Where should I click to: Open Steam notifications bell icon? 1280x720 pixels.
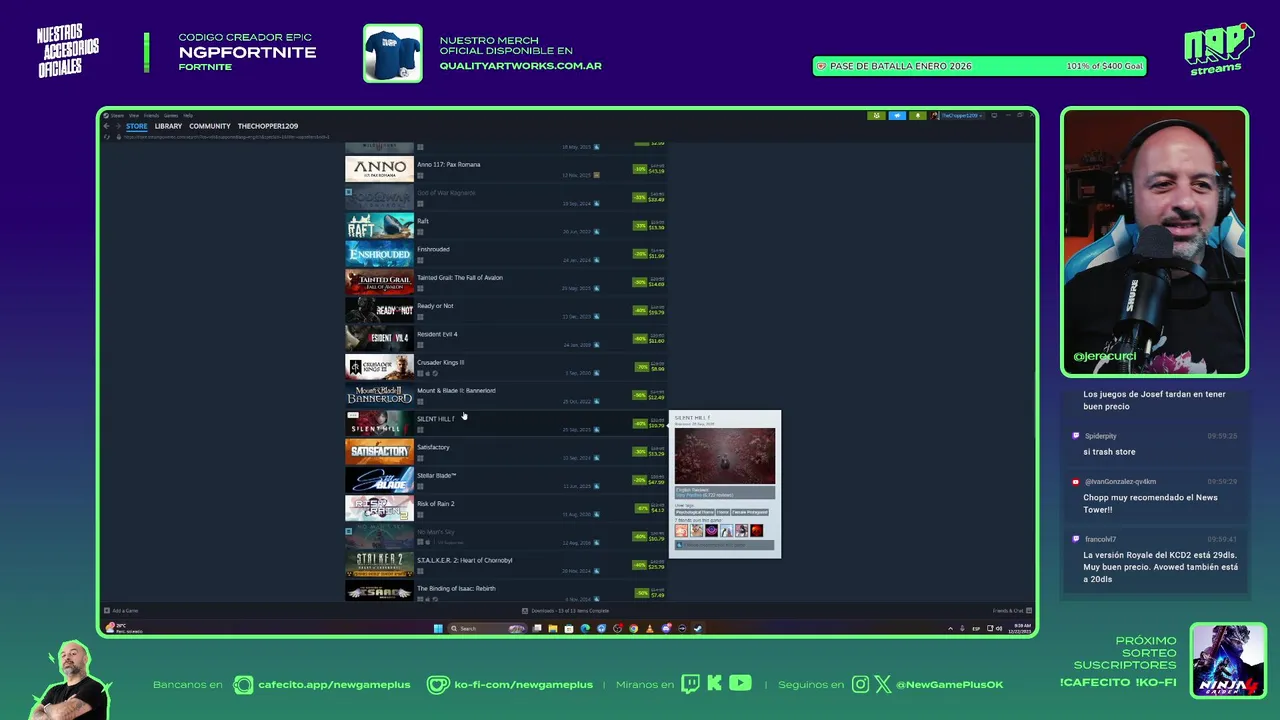coord(918,116)
